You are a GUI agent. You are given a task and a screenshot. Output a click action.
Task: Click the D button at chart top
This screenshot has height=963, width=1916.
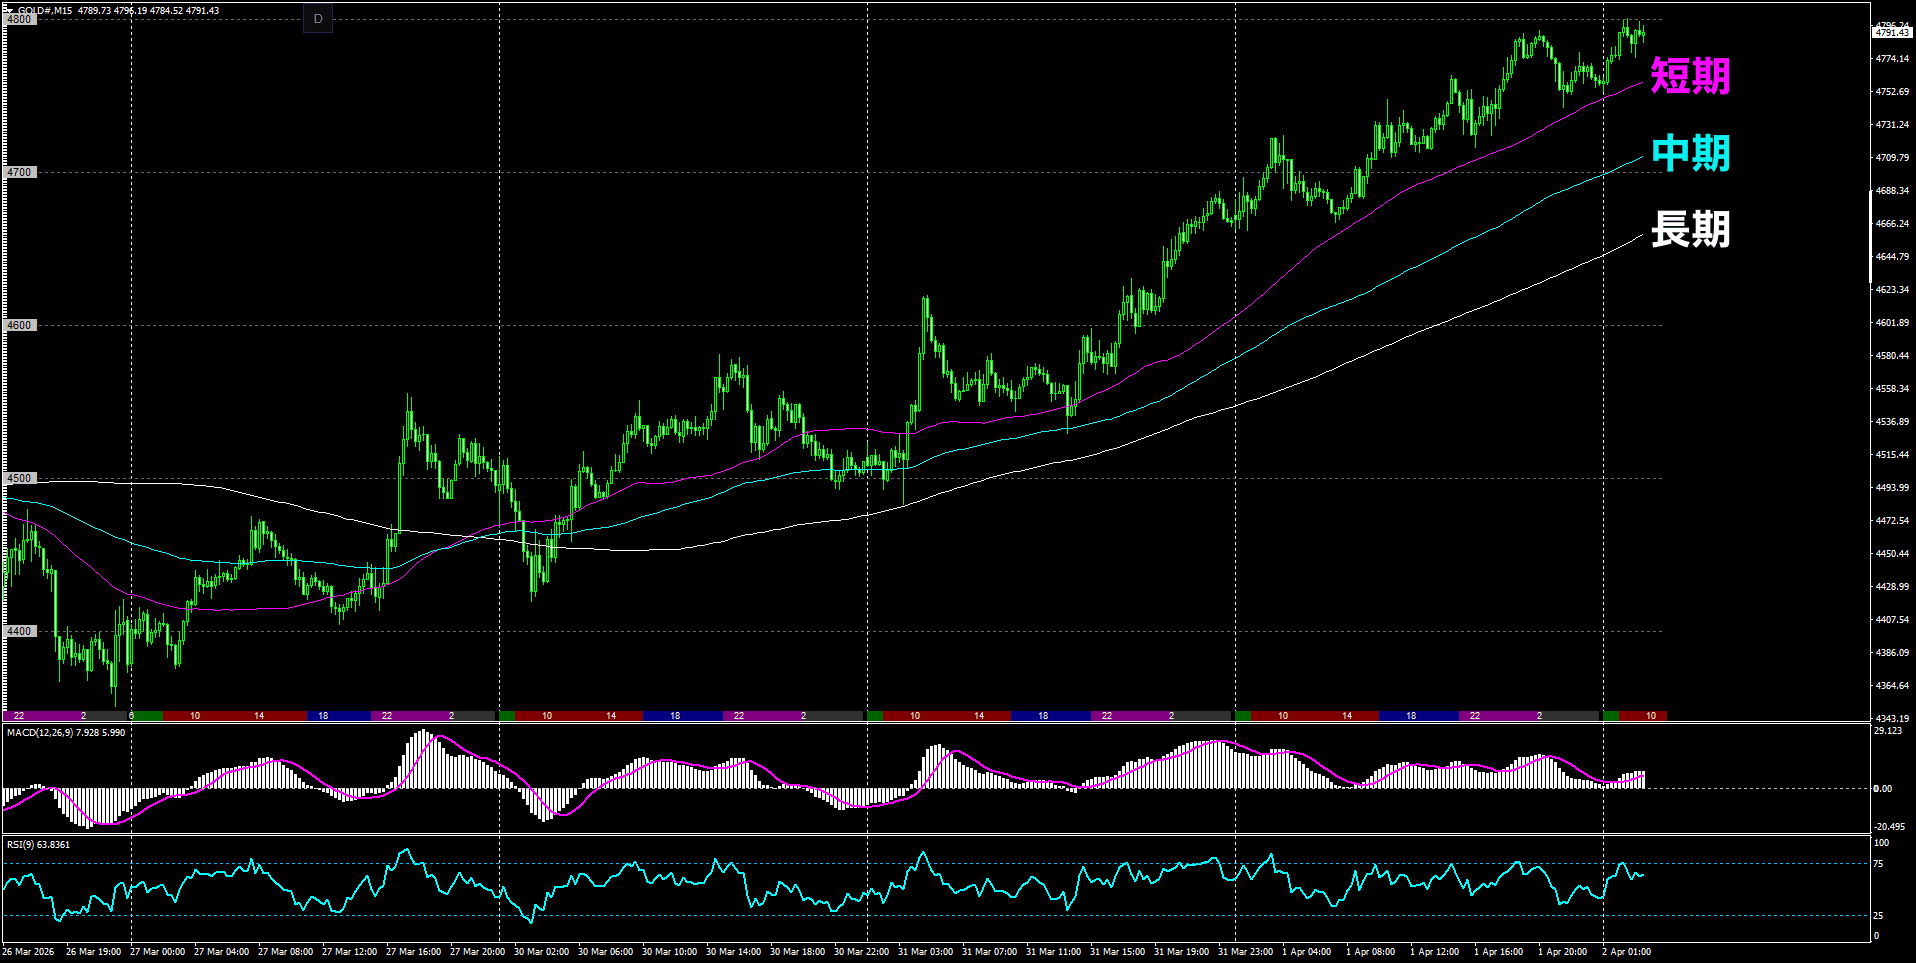[318, 19]
